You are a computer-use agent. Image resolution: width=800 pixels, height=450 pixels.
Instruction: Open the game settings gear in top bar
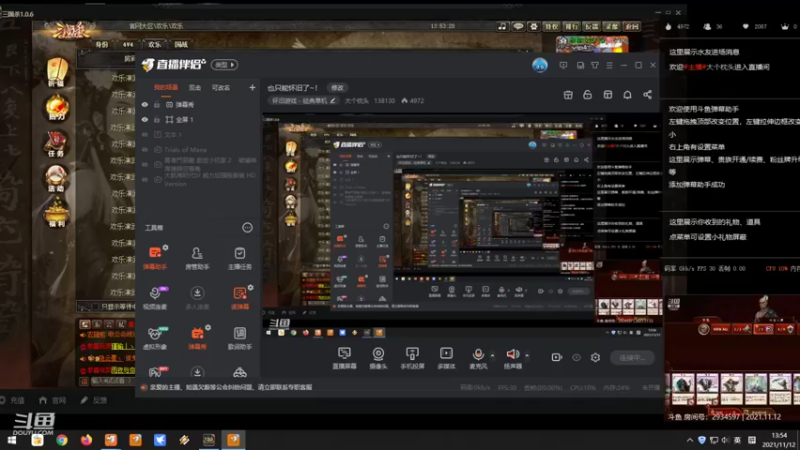534,26
